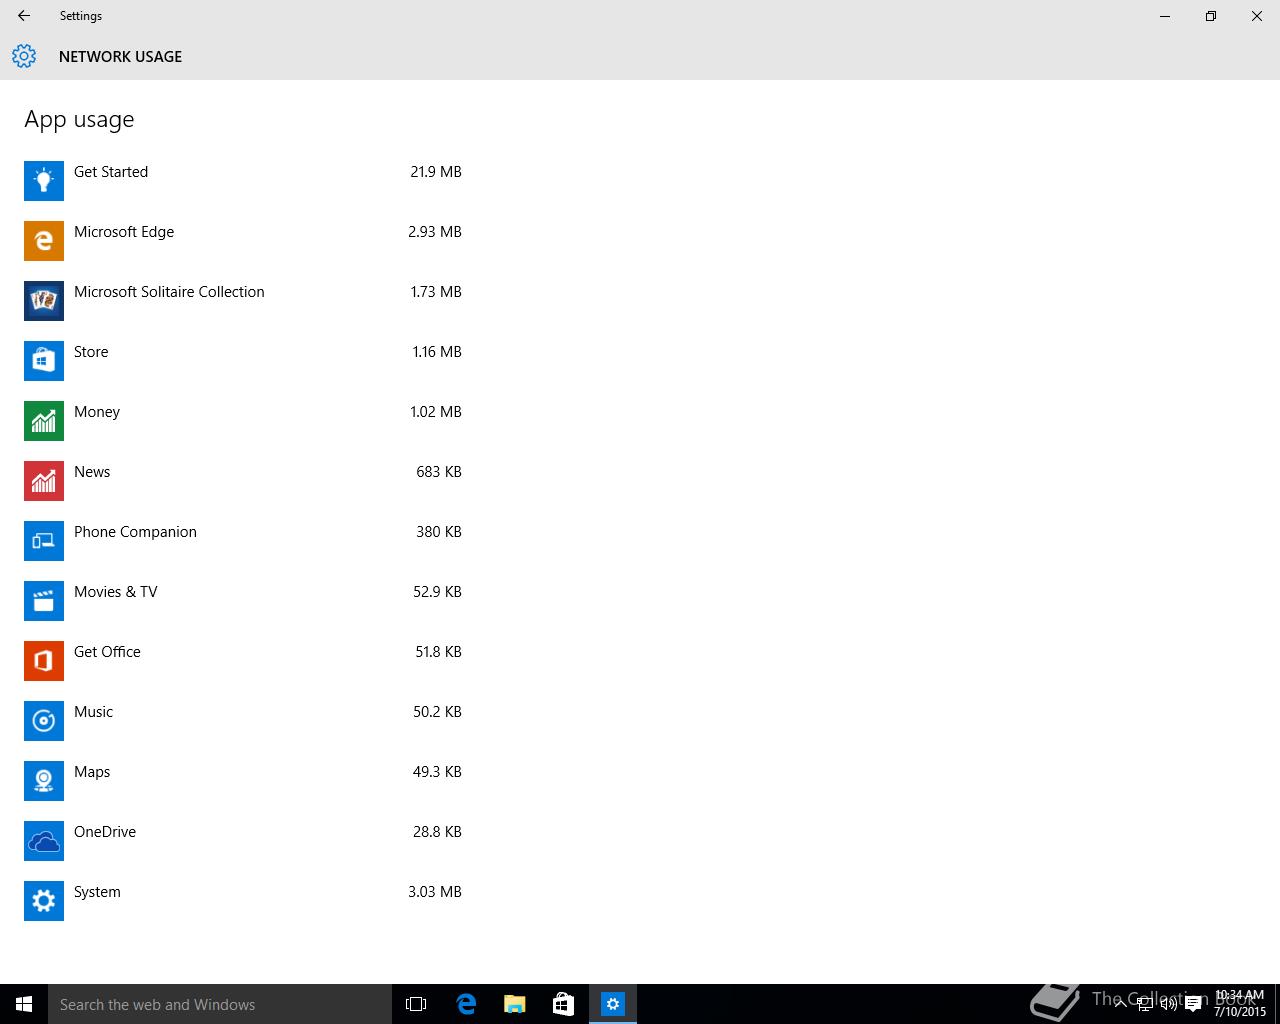Open the Windows Start menu
The image size is (1280, 1024).
24,1004
